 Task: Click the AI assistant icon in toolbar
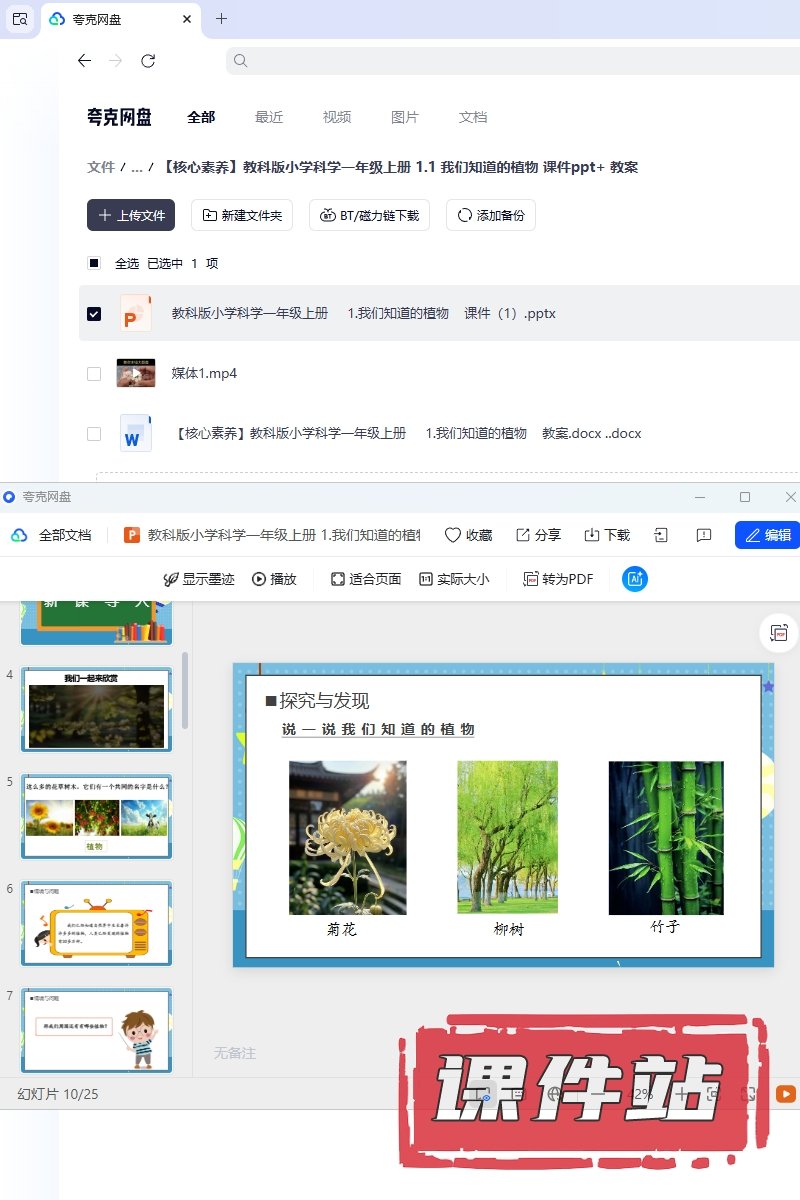tap(634, 579)
